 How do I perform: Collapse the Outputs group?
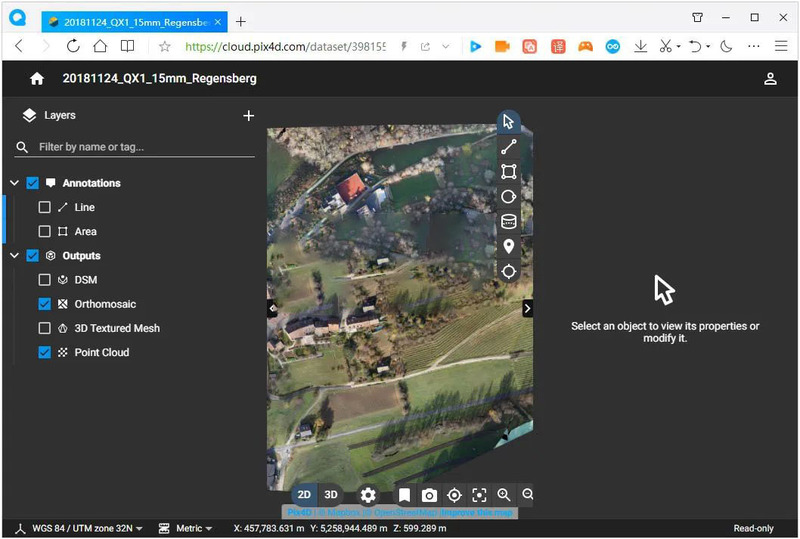click(15, 256)
